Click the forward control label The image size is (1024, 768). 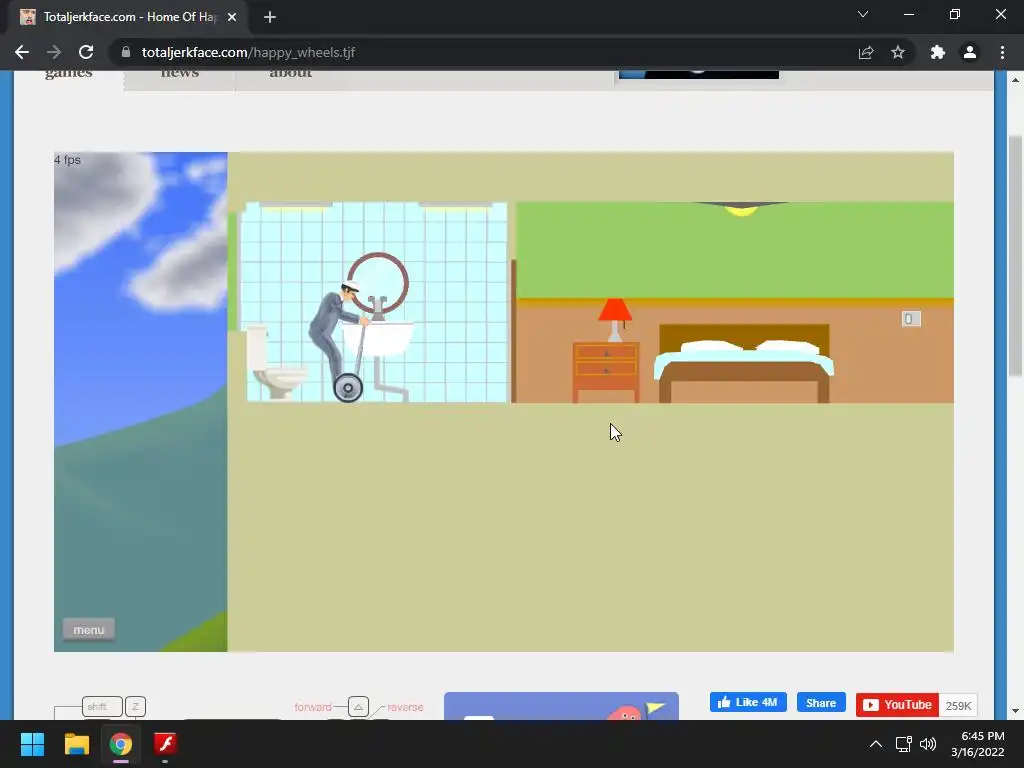tap(313, 707)
